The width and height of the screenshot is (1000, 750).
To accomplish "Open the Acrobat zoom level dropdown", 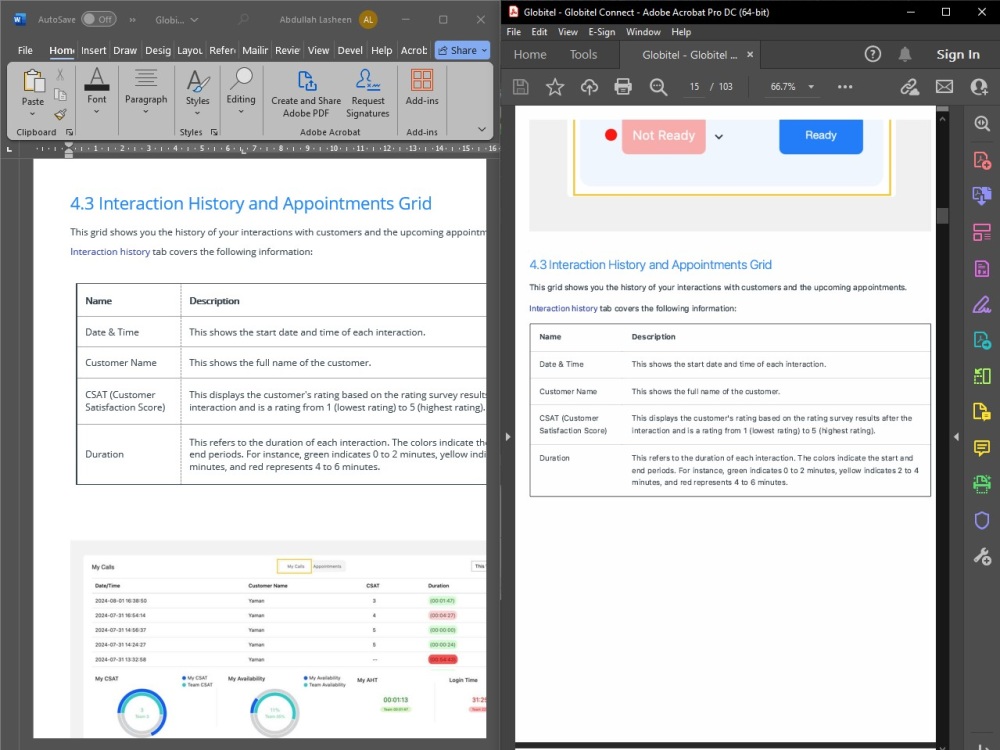I will tap(811, 87).
